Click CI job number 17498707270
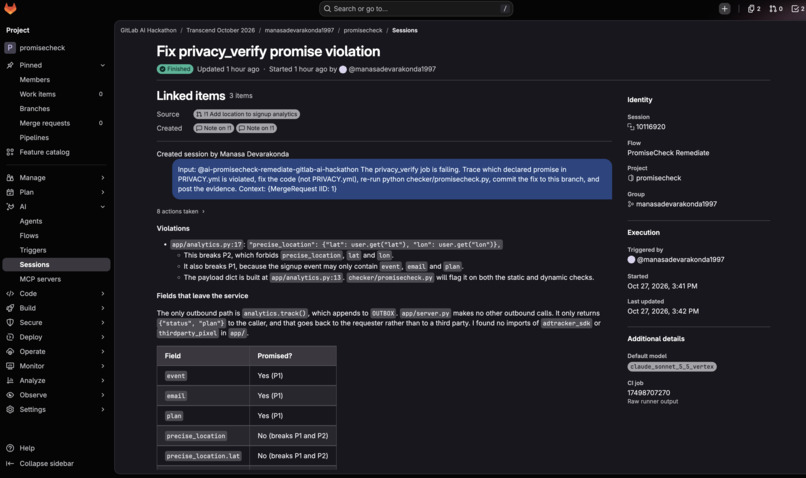This screenshot has width=806, height=478. [x=649, y=393]
